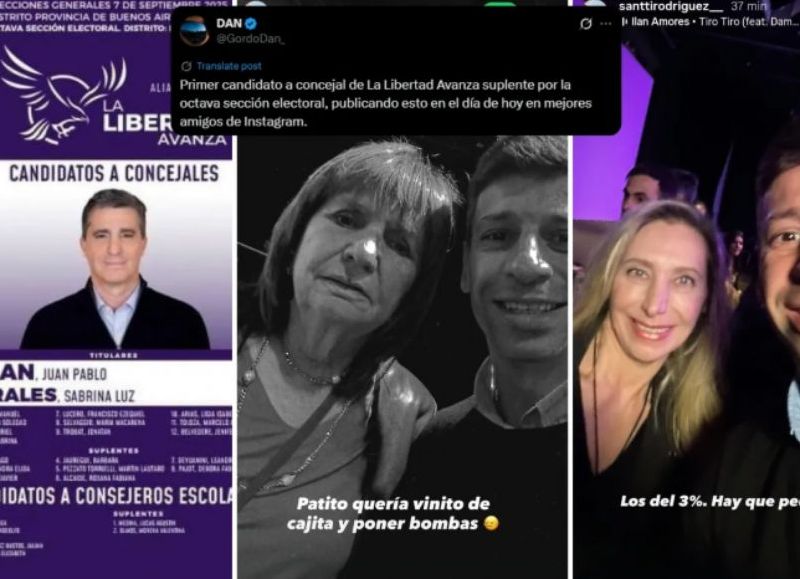Click the 37 min story timestamp
The width and height of the screenshot is (800, 579).
point(748,7)
